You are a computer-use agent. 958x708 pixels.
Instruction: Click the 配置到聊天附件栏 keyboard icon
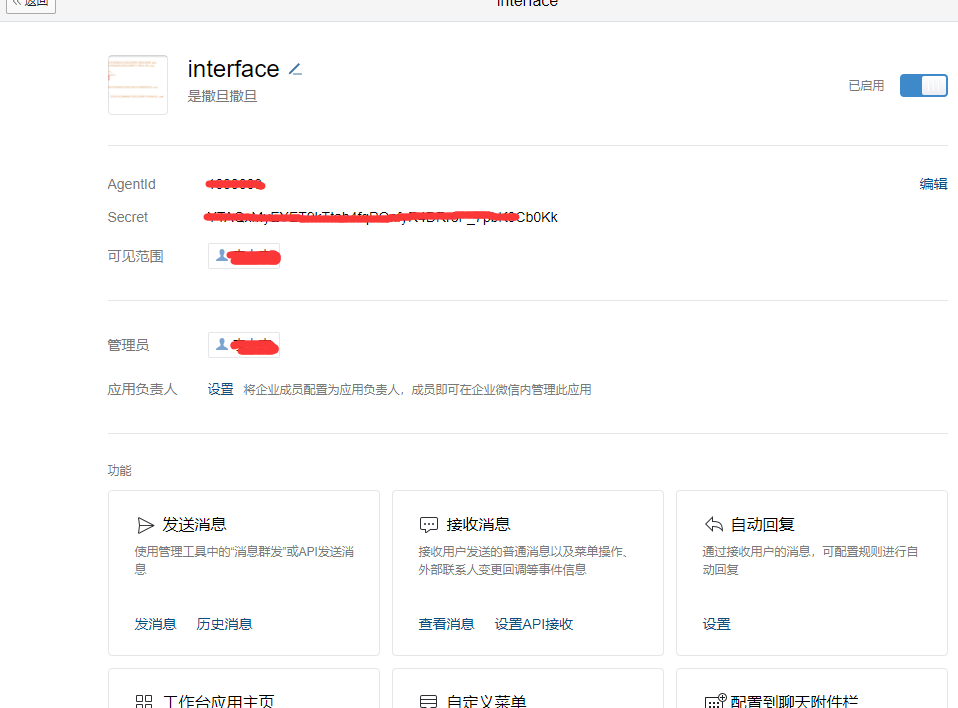715,701
